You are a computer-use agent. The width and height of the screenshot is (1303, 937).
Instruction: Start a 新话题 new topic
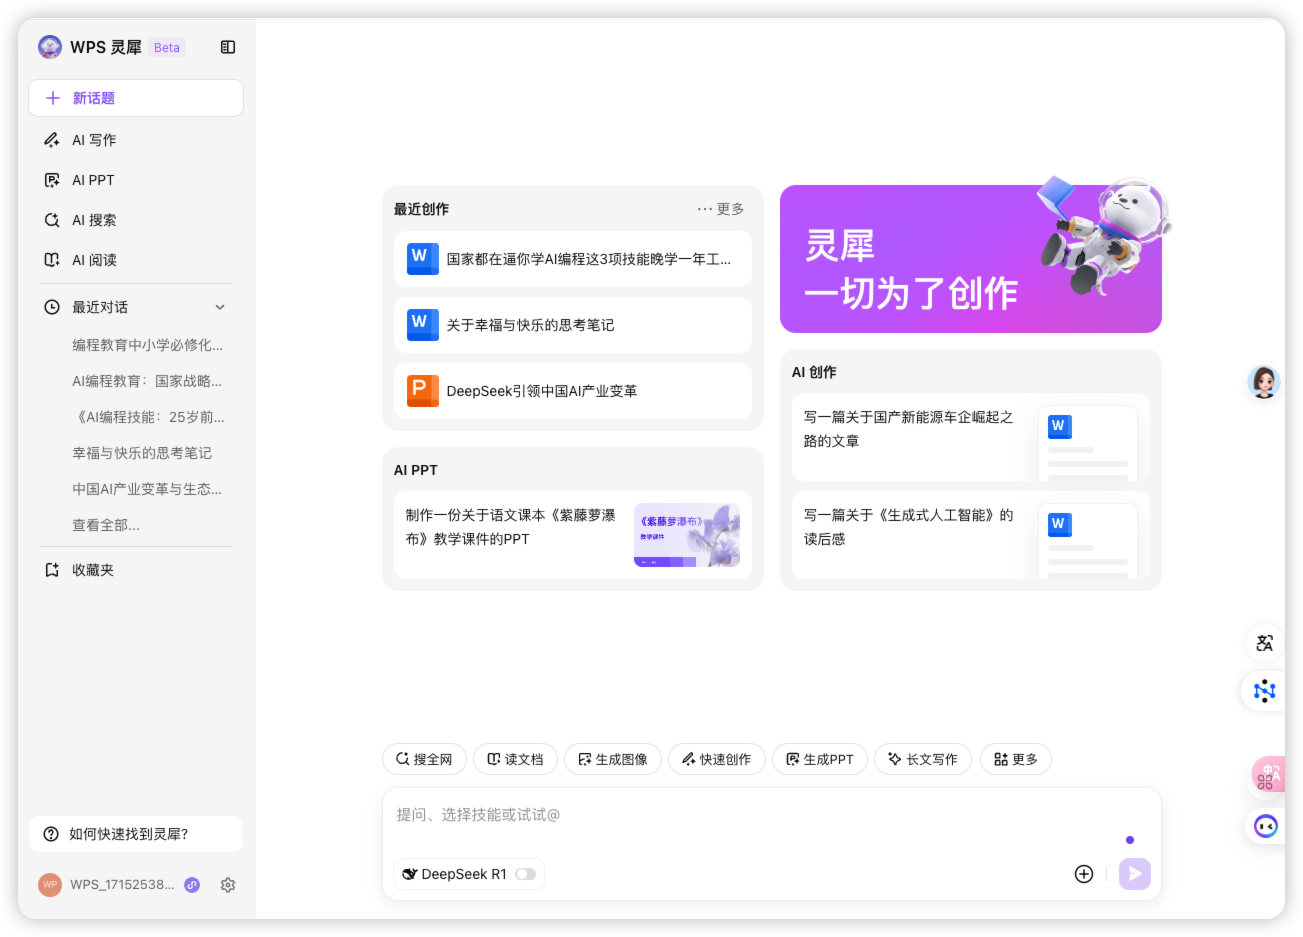pyautogui.click(x=136, y=98)
